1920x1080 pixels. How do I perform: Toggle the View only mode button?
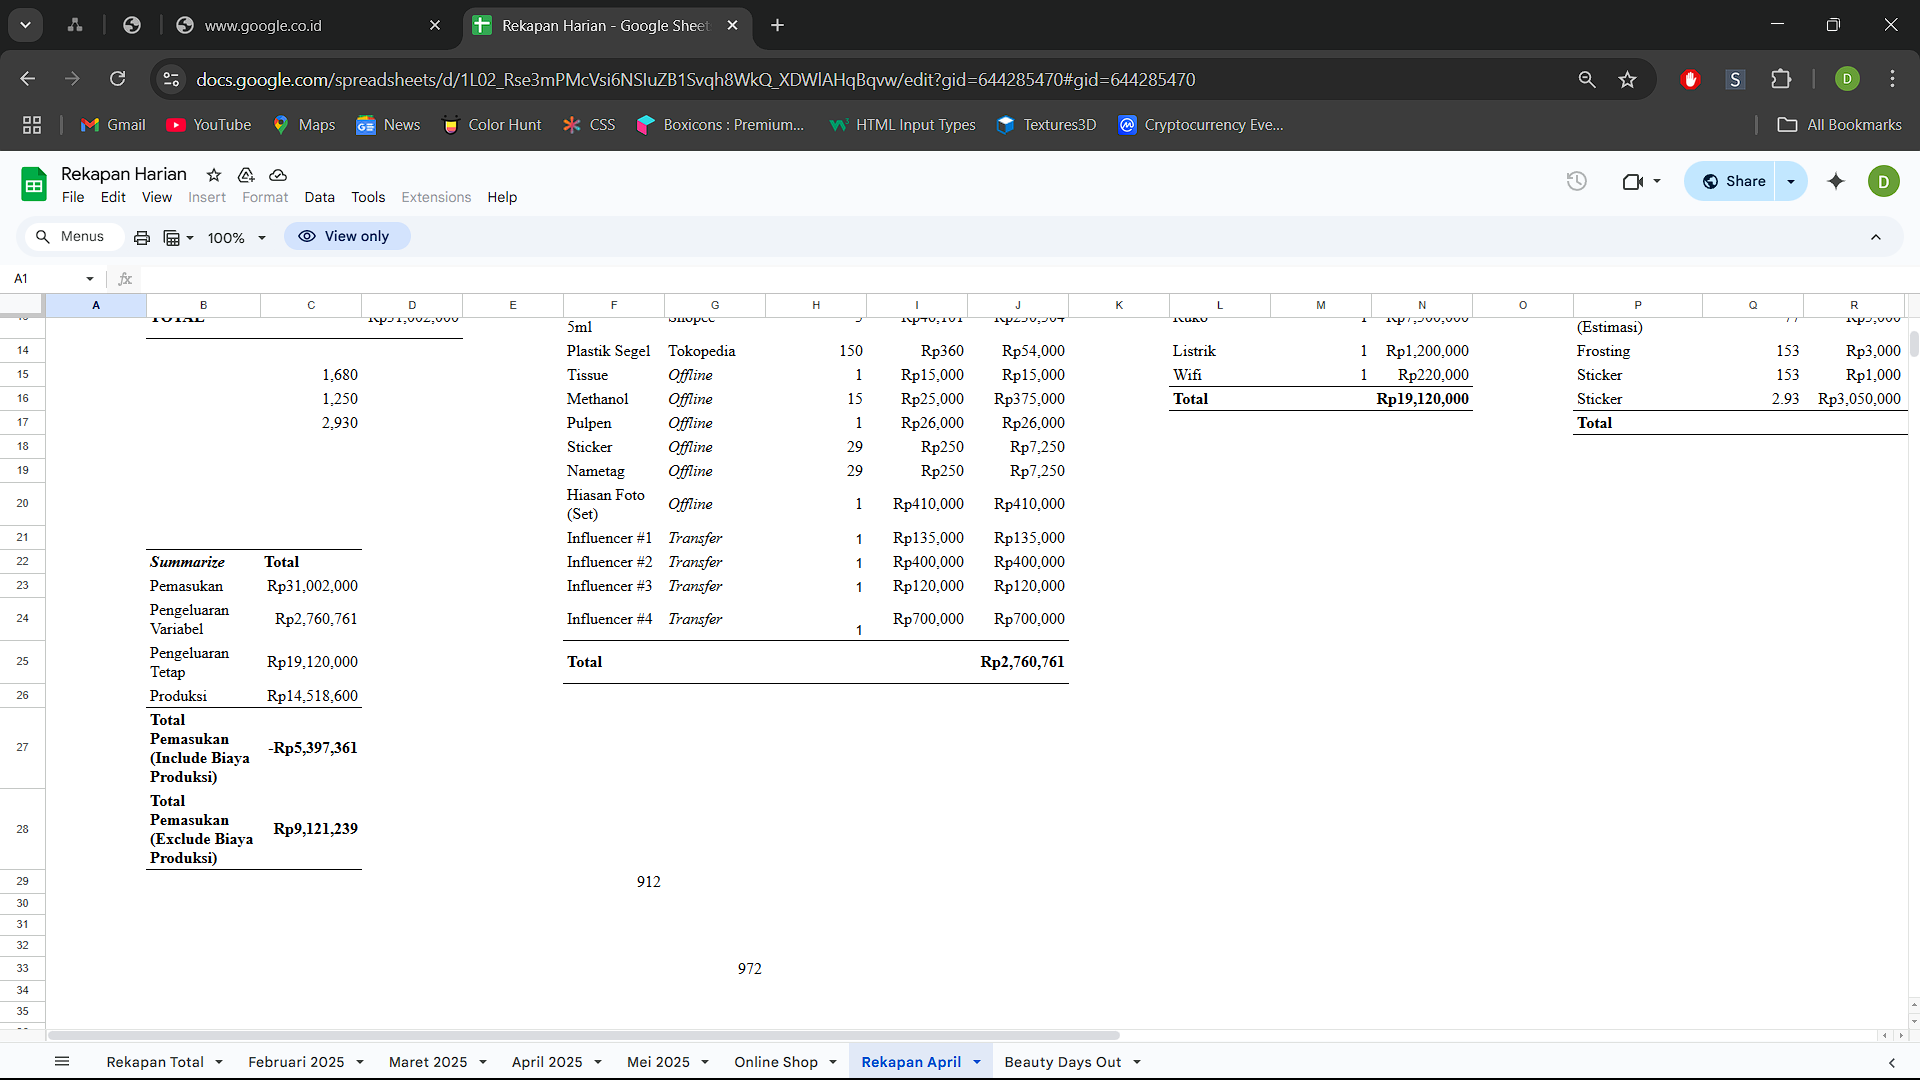click(x=346, y=237)
